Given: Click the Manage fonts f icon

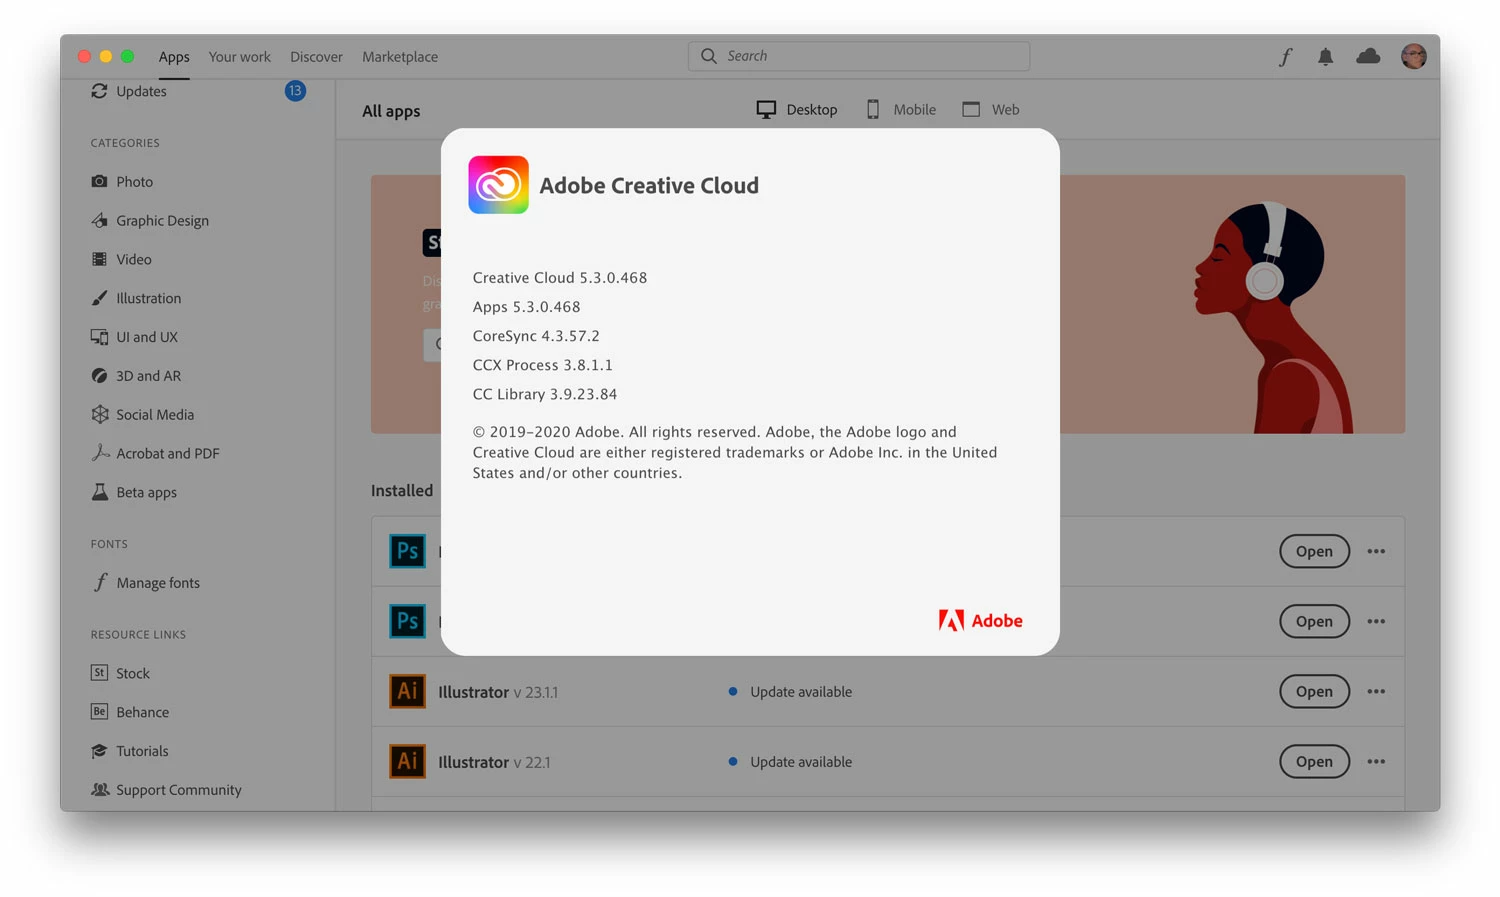Looking at the screenshot, I should pyautogui.click(x=100, y=583).
